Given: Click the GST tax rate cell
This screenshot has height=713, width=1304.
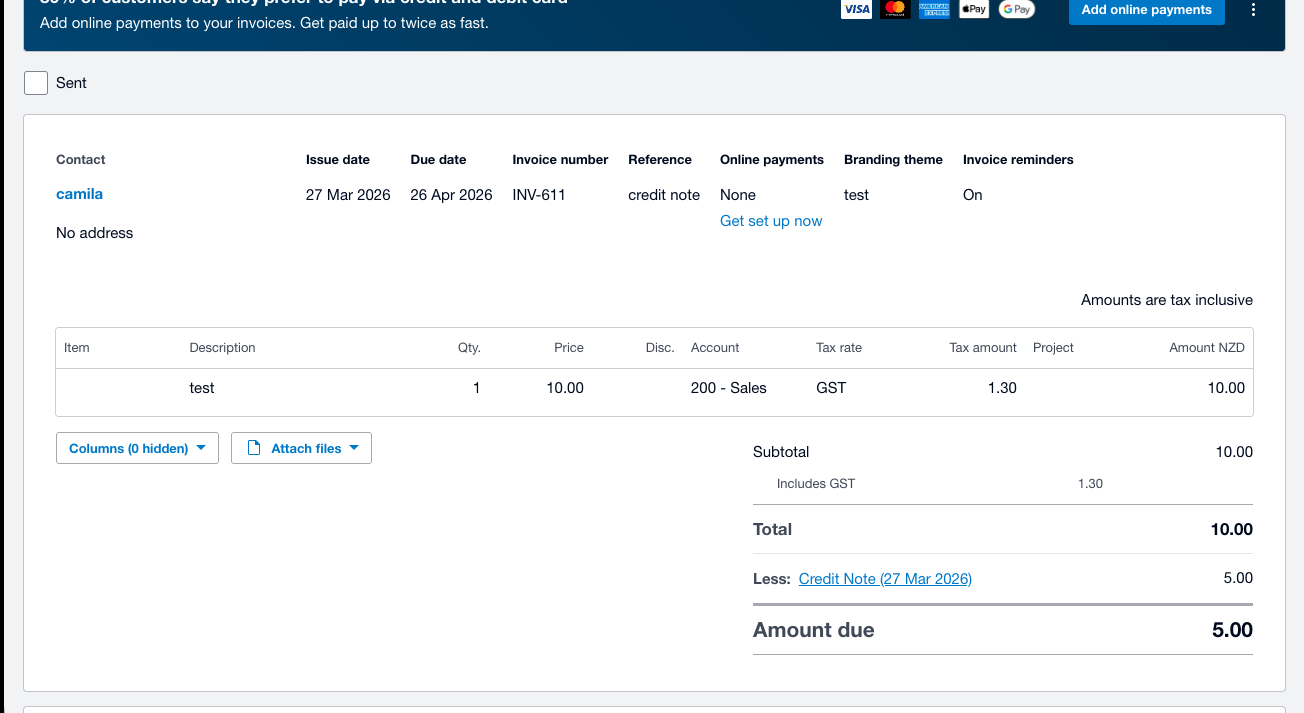Looking at the screenshot, I should click(830, 388).
